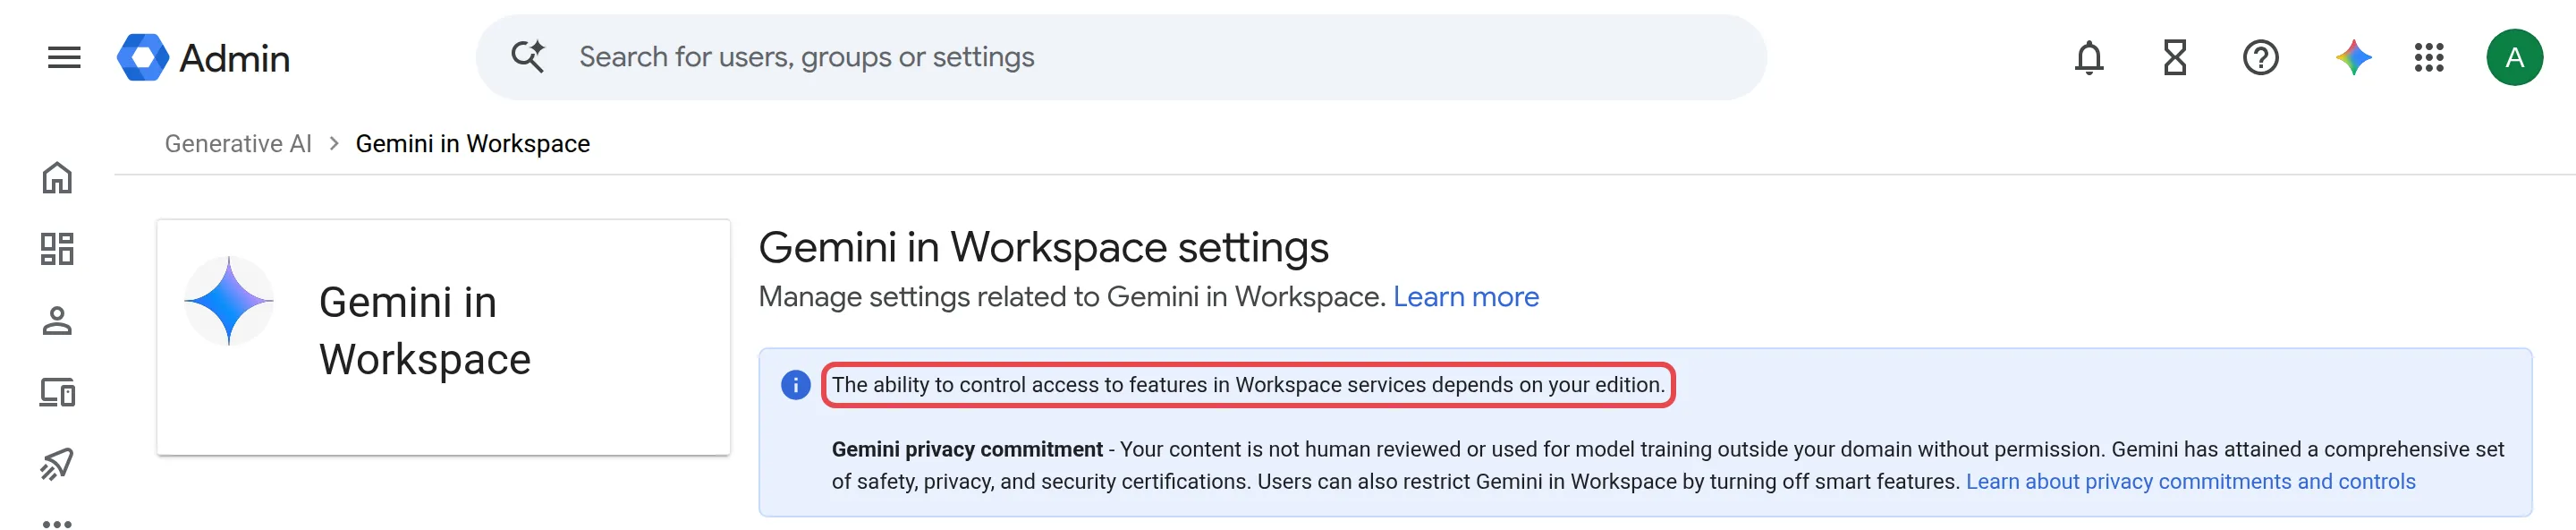Viewport: 2576px width, 530px height.
Task: Open the main hamburger menu
Action: click(x=64, y=57)
